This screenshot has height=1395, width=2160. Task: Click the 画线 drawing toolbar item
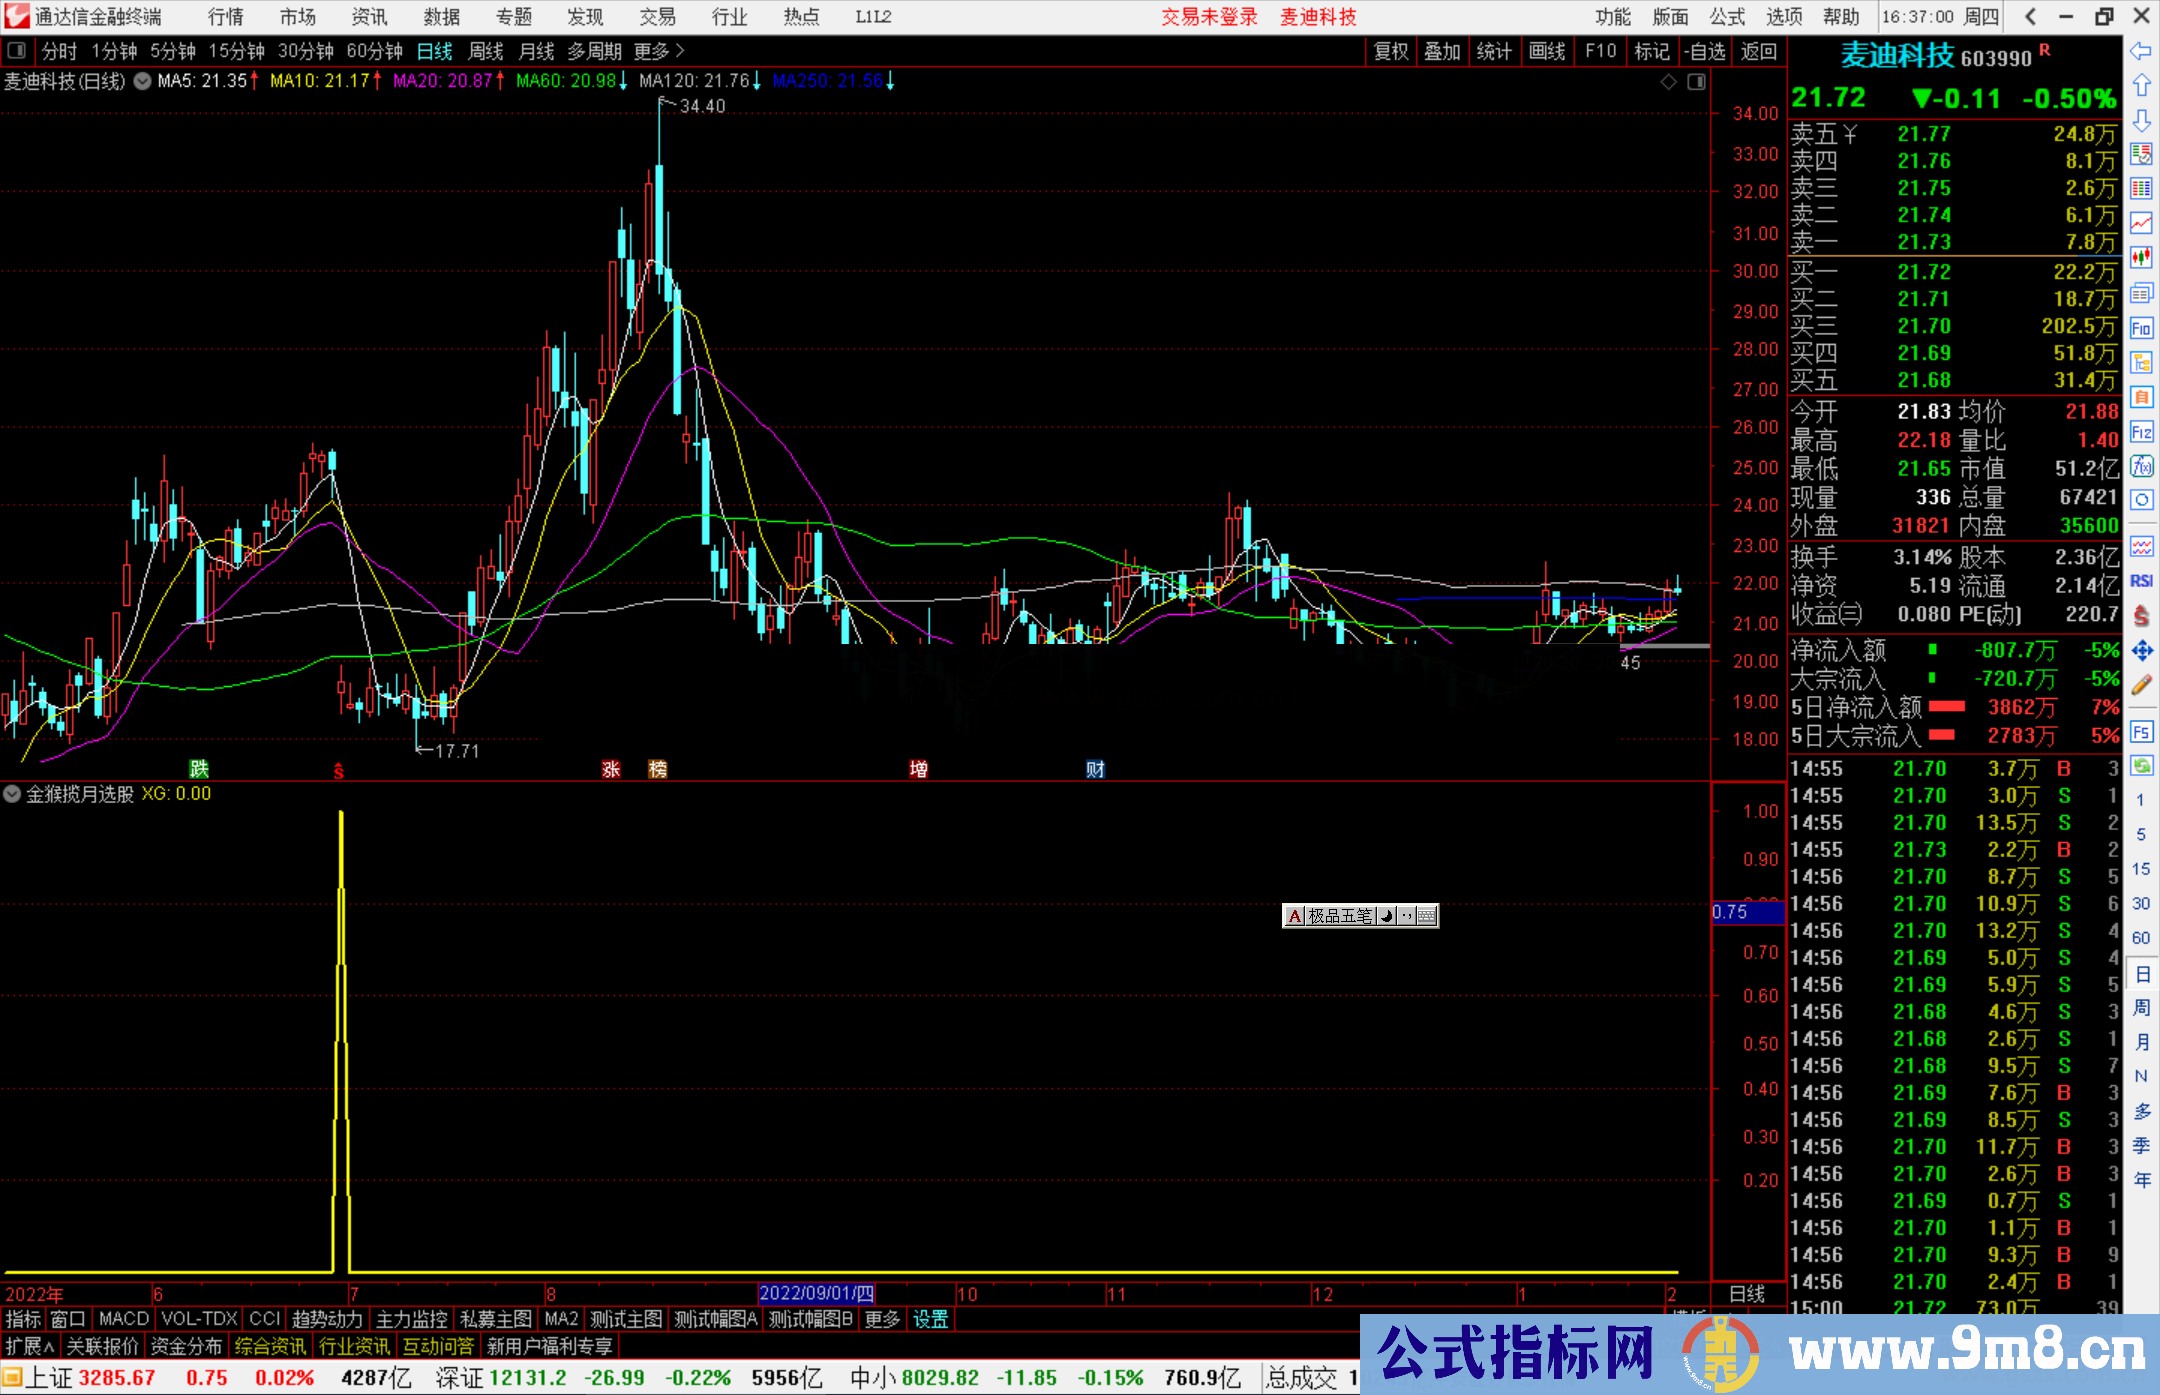(1548, 51)
